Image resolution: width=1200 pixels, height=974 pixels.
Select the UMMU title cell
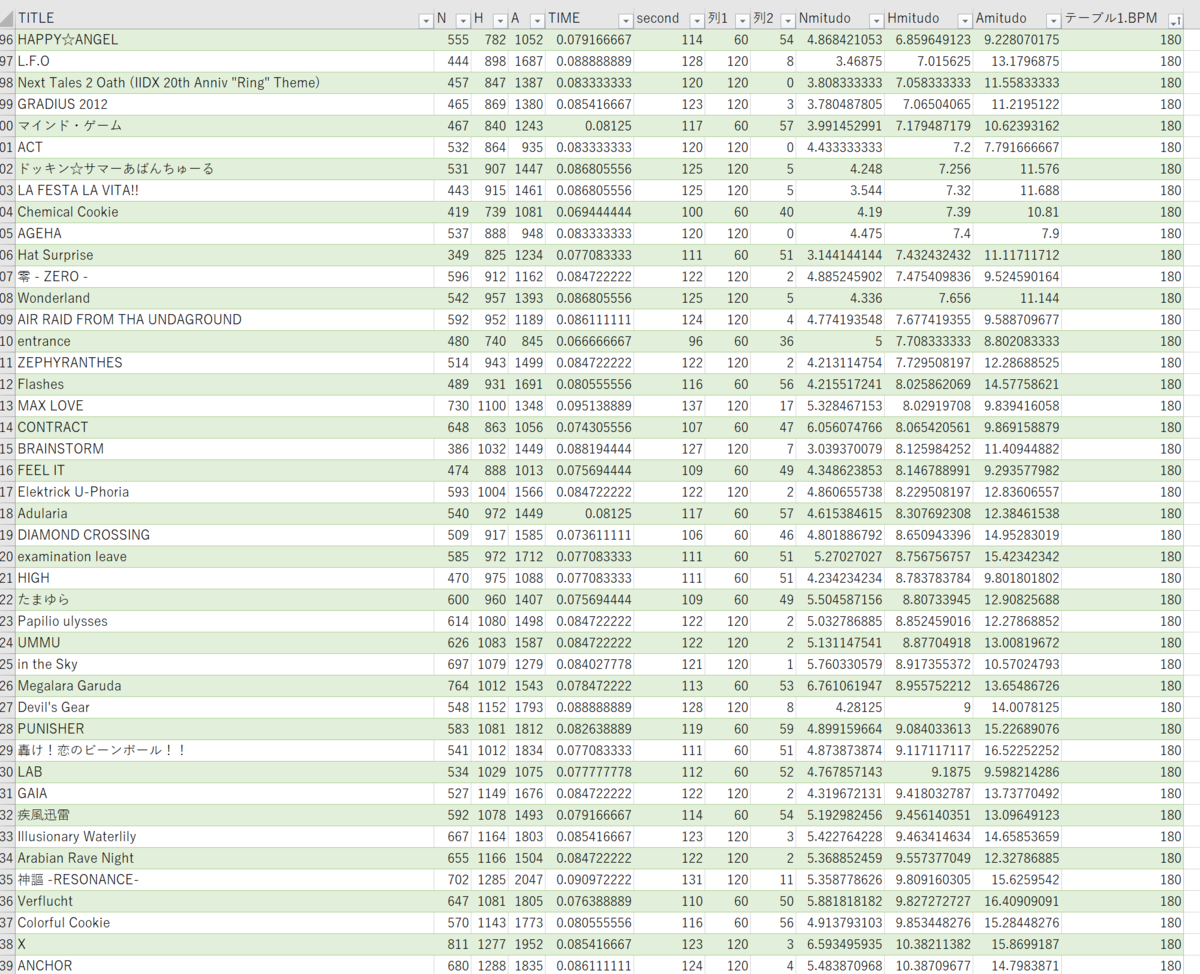224,642
